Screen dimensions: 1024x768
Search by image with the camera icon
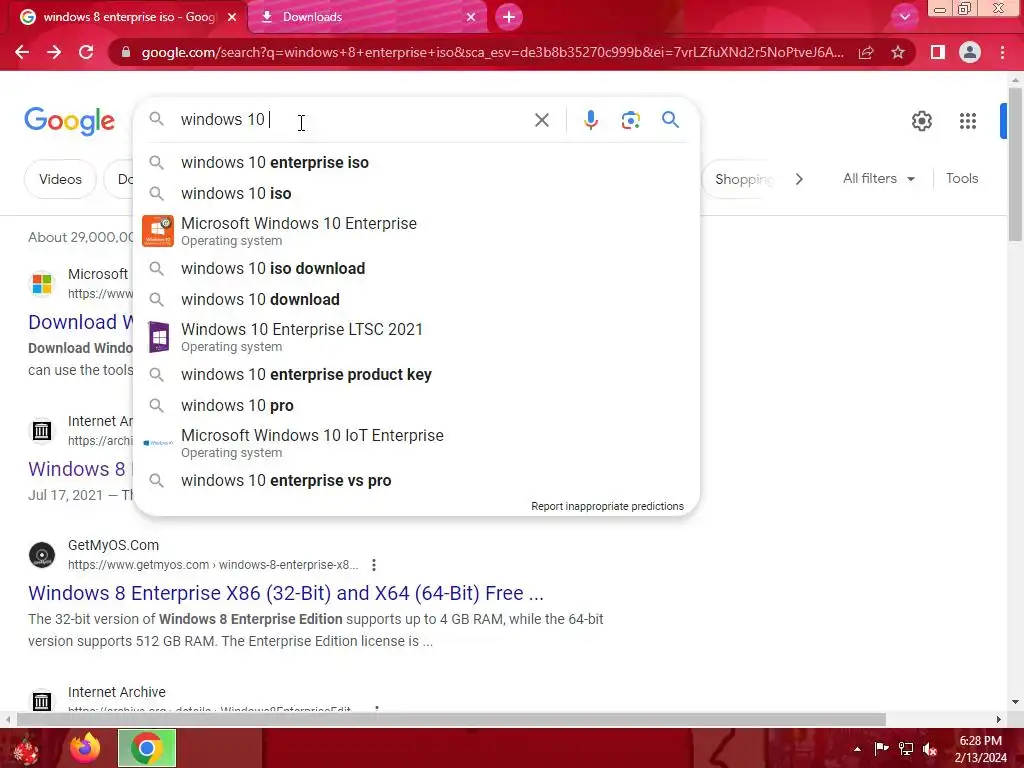click(630, 120)
